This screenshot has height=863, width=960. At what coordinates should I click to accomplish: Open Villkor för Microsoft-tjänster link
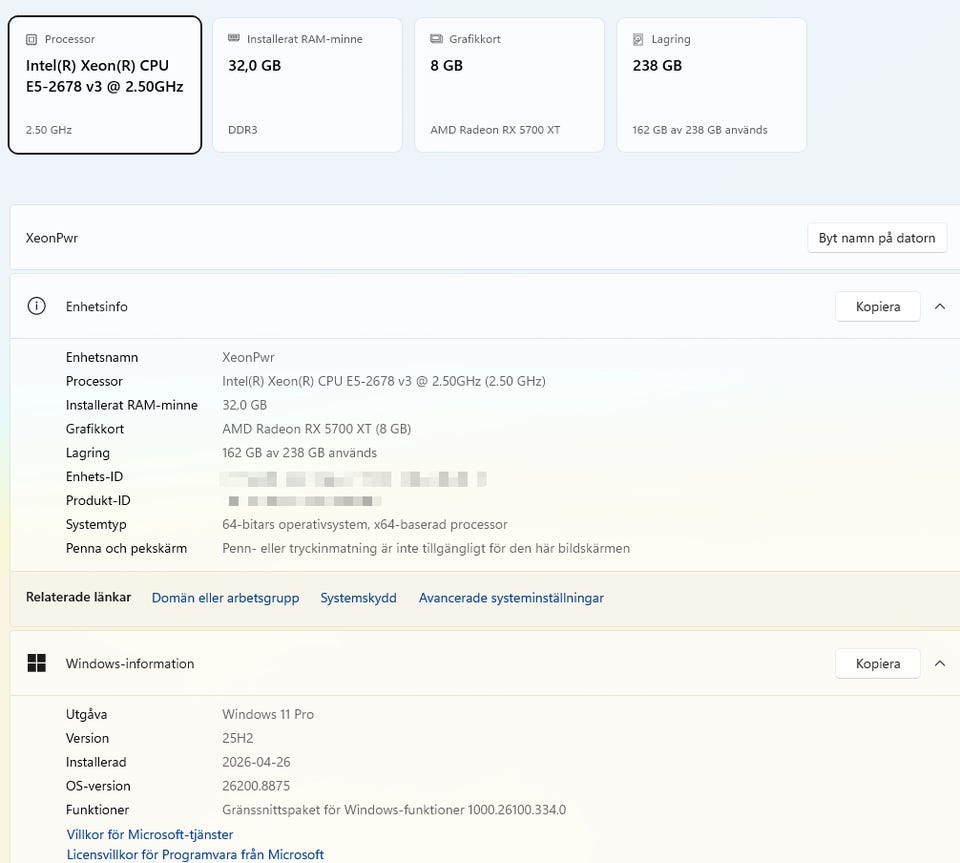[x=150, y=834]
